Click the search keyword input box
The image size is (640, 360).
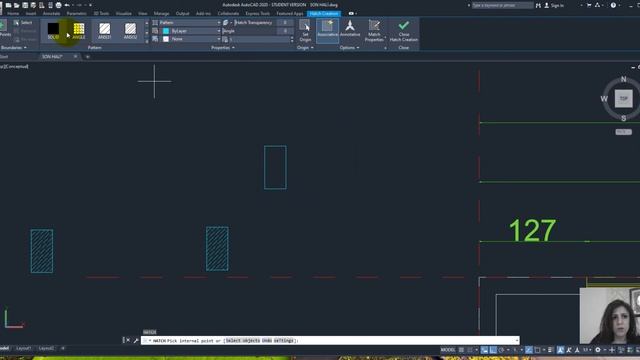(502, 5)
